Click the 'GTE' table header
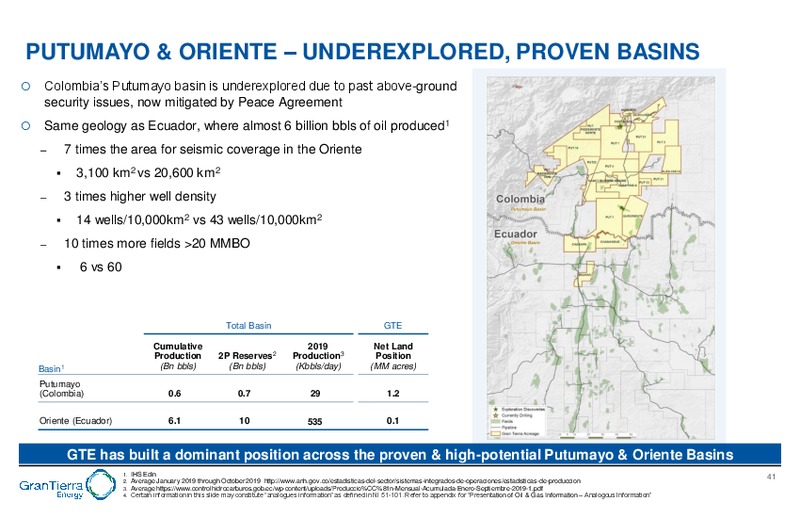Screen dimensions: 800x518 [x=392, y=326]
